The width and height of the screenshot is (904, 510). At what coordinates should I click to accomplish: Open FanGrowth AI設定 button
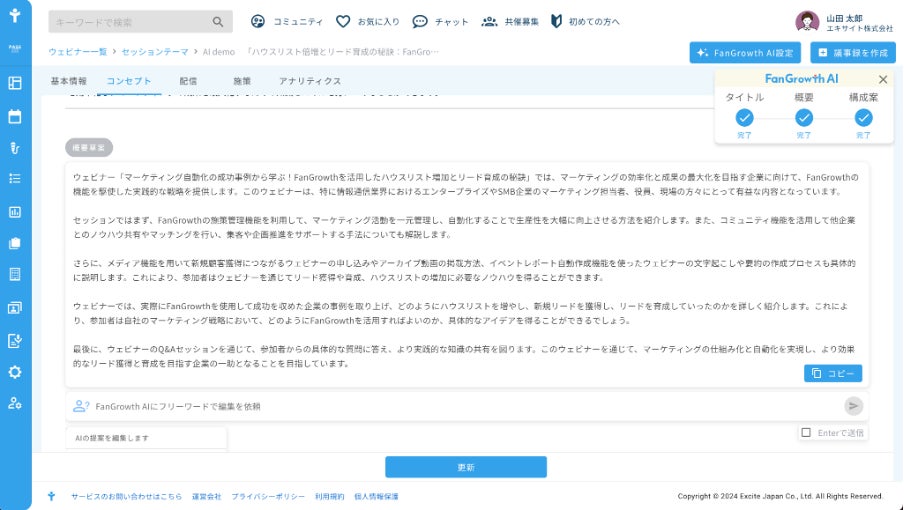coord(745,52)
